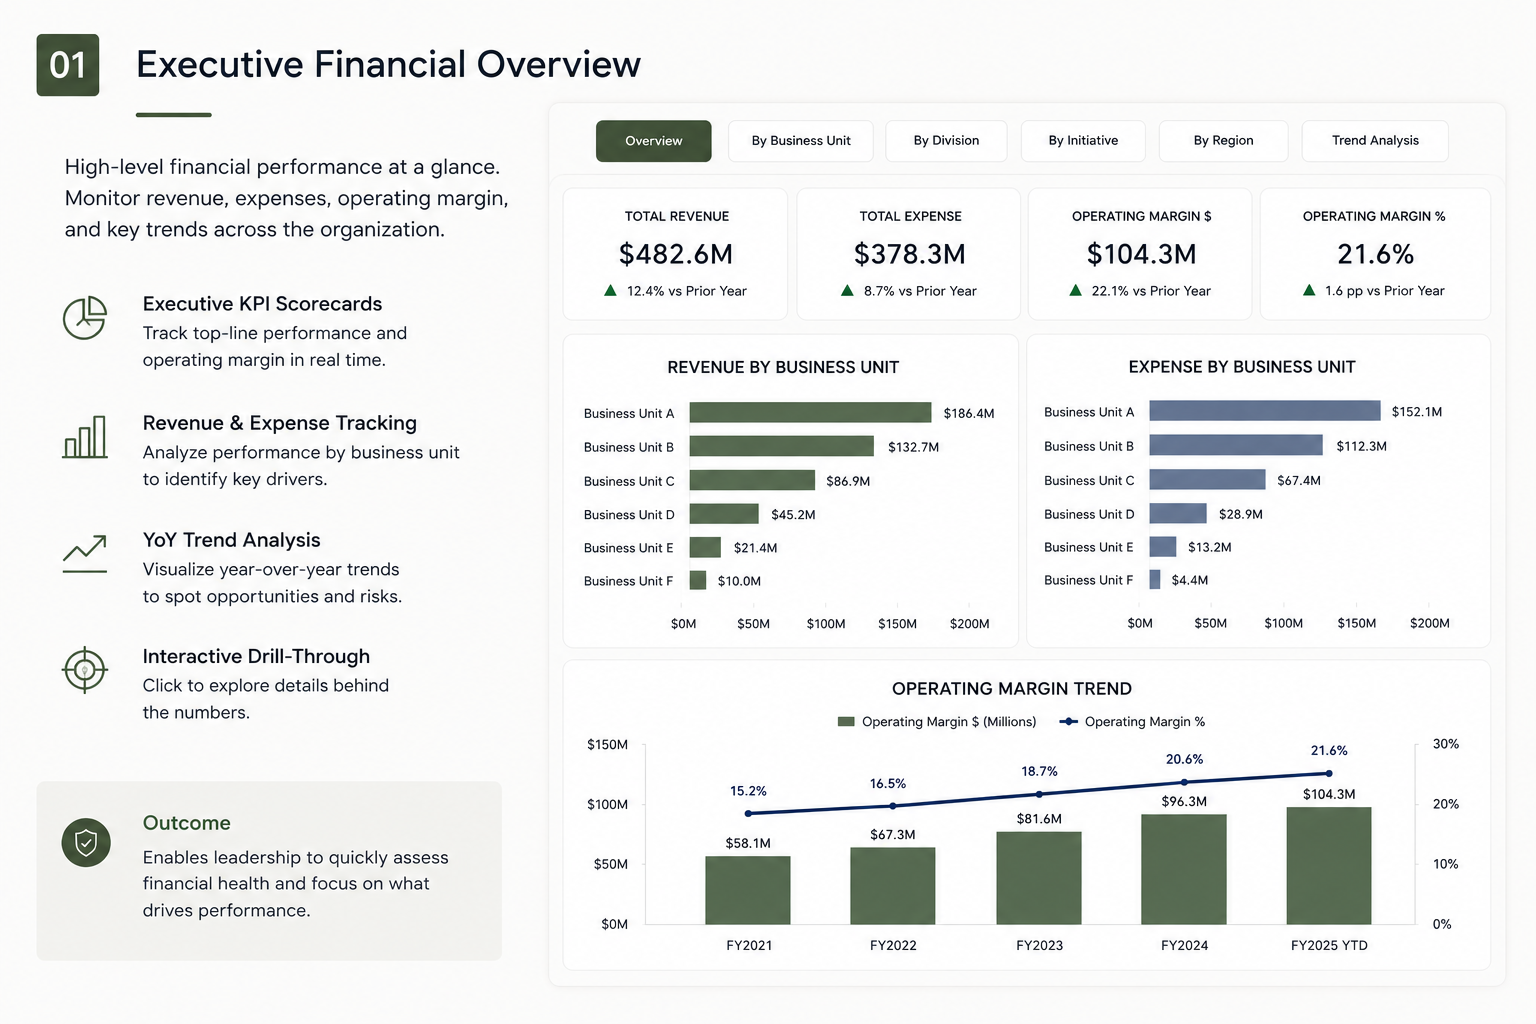Select the Business Unit B revenue bar

click(x=782, y=447)
